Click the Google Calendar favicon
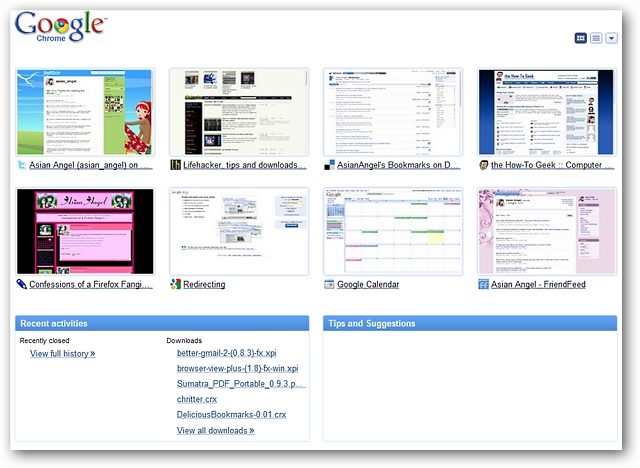The height and width of the screenshot is (468, 640). 329,284
